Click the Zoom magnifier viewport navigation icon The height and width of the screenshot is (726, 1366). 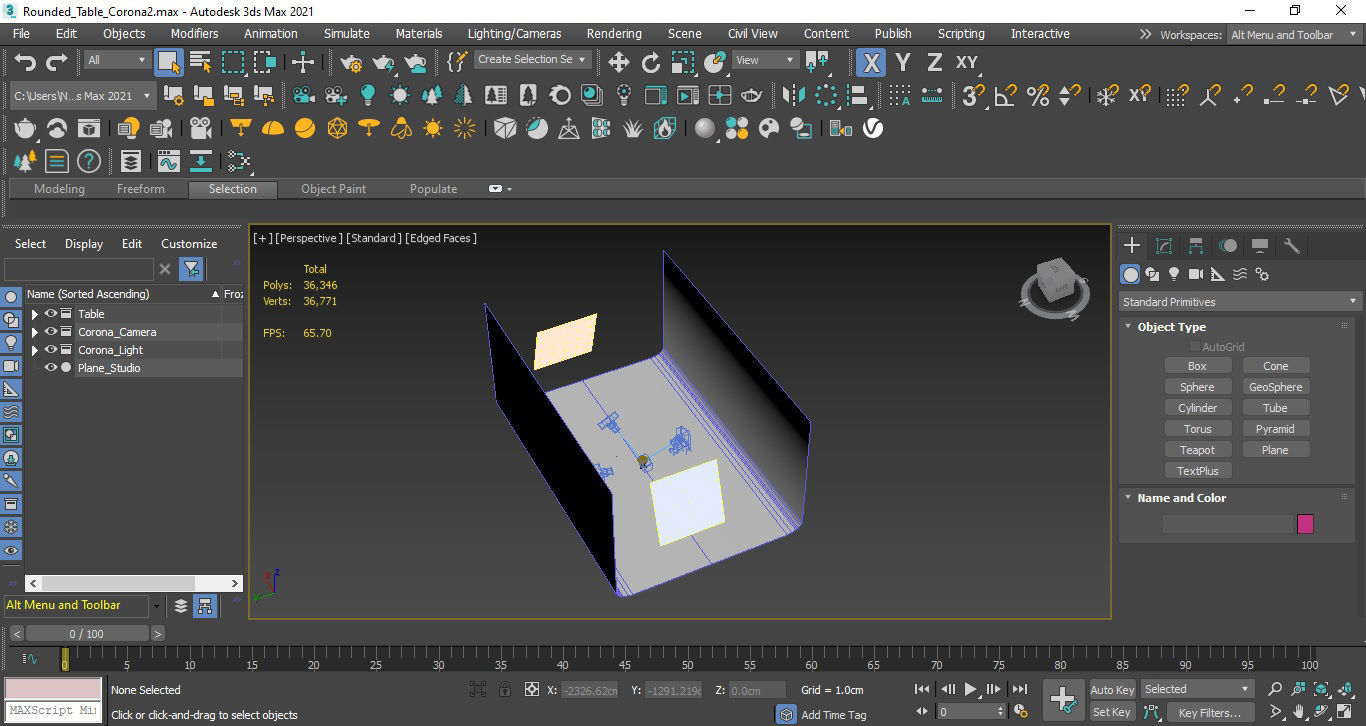[1275, 689]
